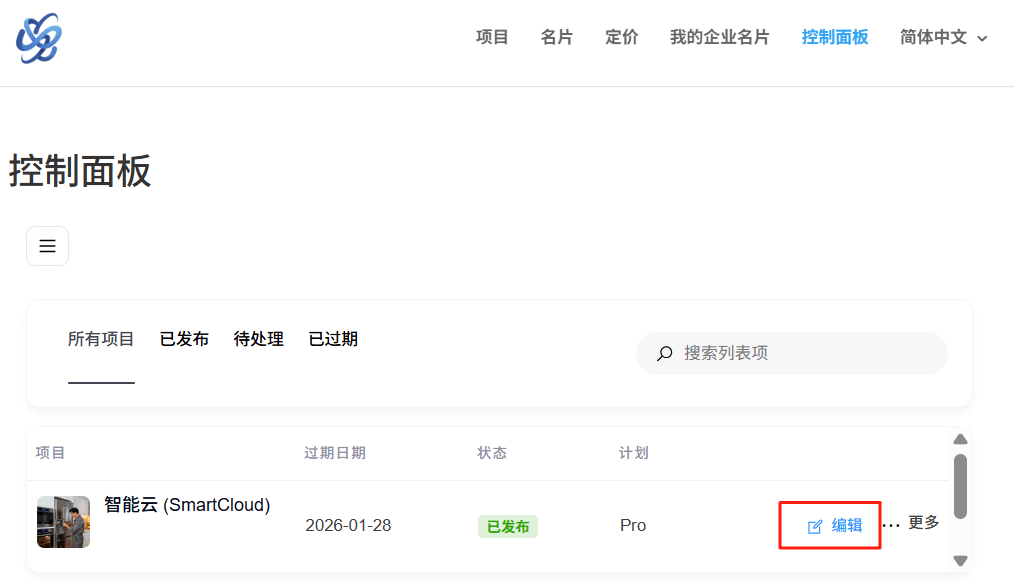The width and height of the screenshot is (1014, 585).
Task: Expand the 简体中文 language dropdown
Action: [943, 38]
